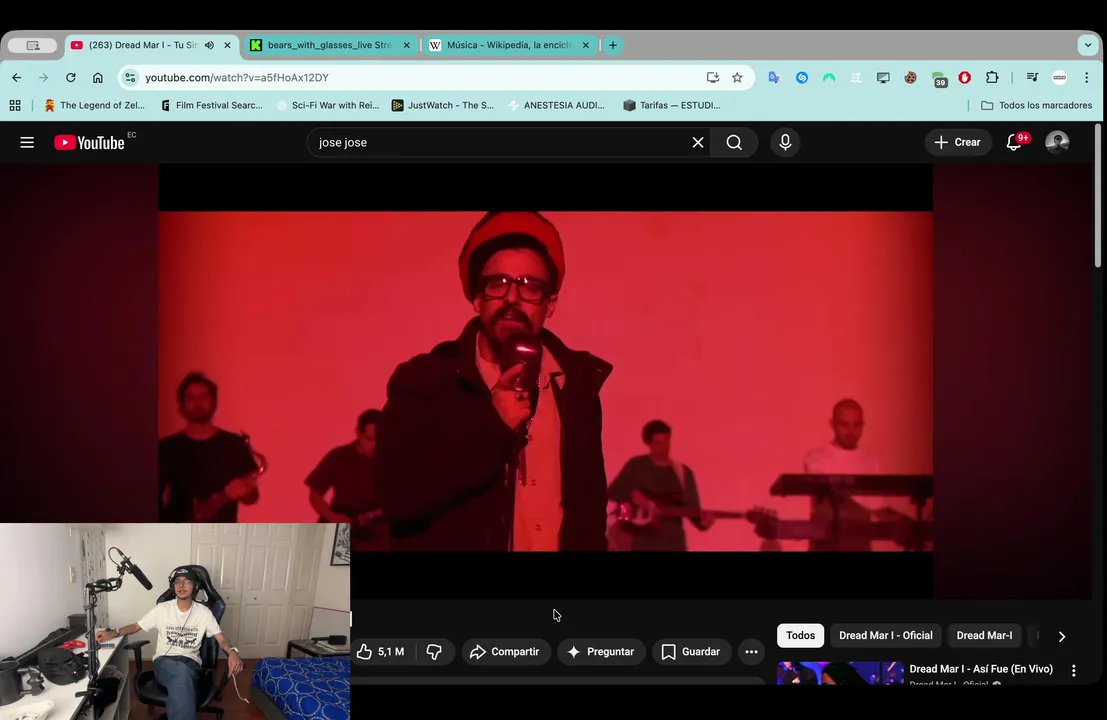Open the apps grid in bookmarks bar
This screenshot has width=1107, height=720.
coord(15,105)
